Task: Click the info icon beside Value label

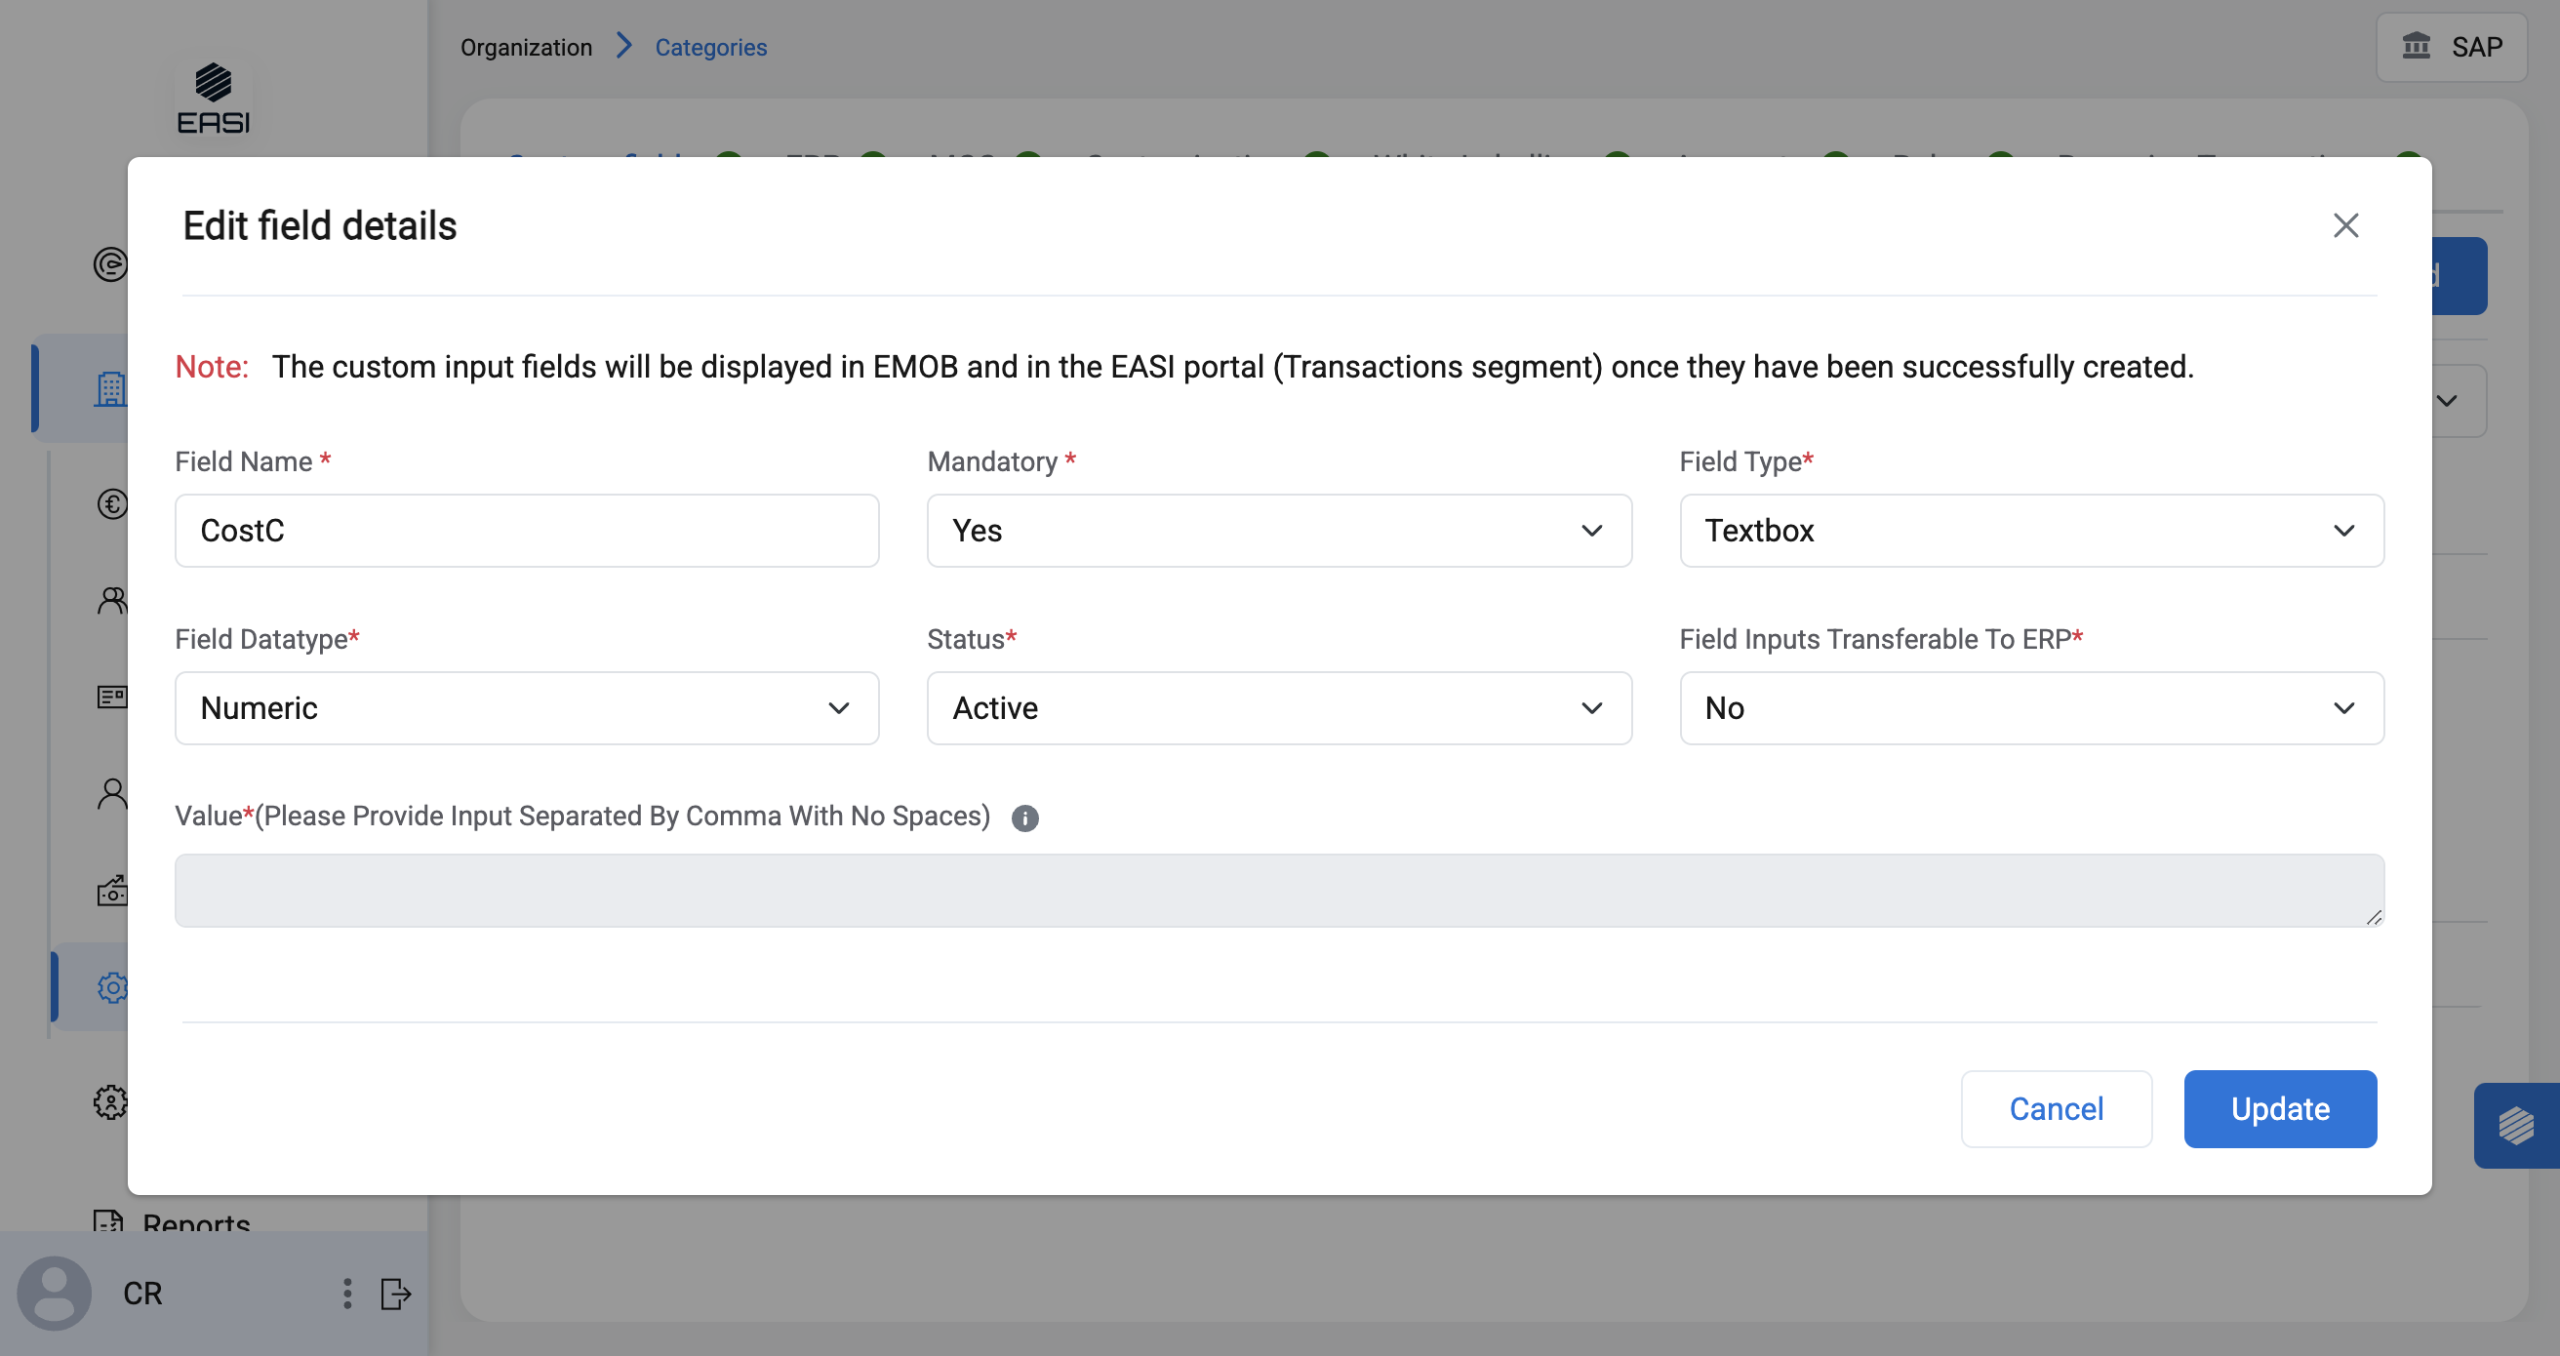Action: point(1025,818)
